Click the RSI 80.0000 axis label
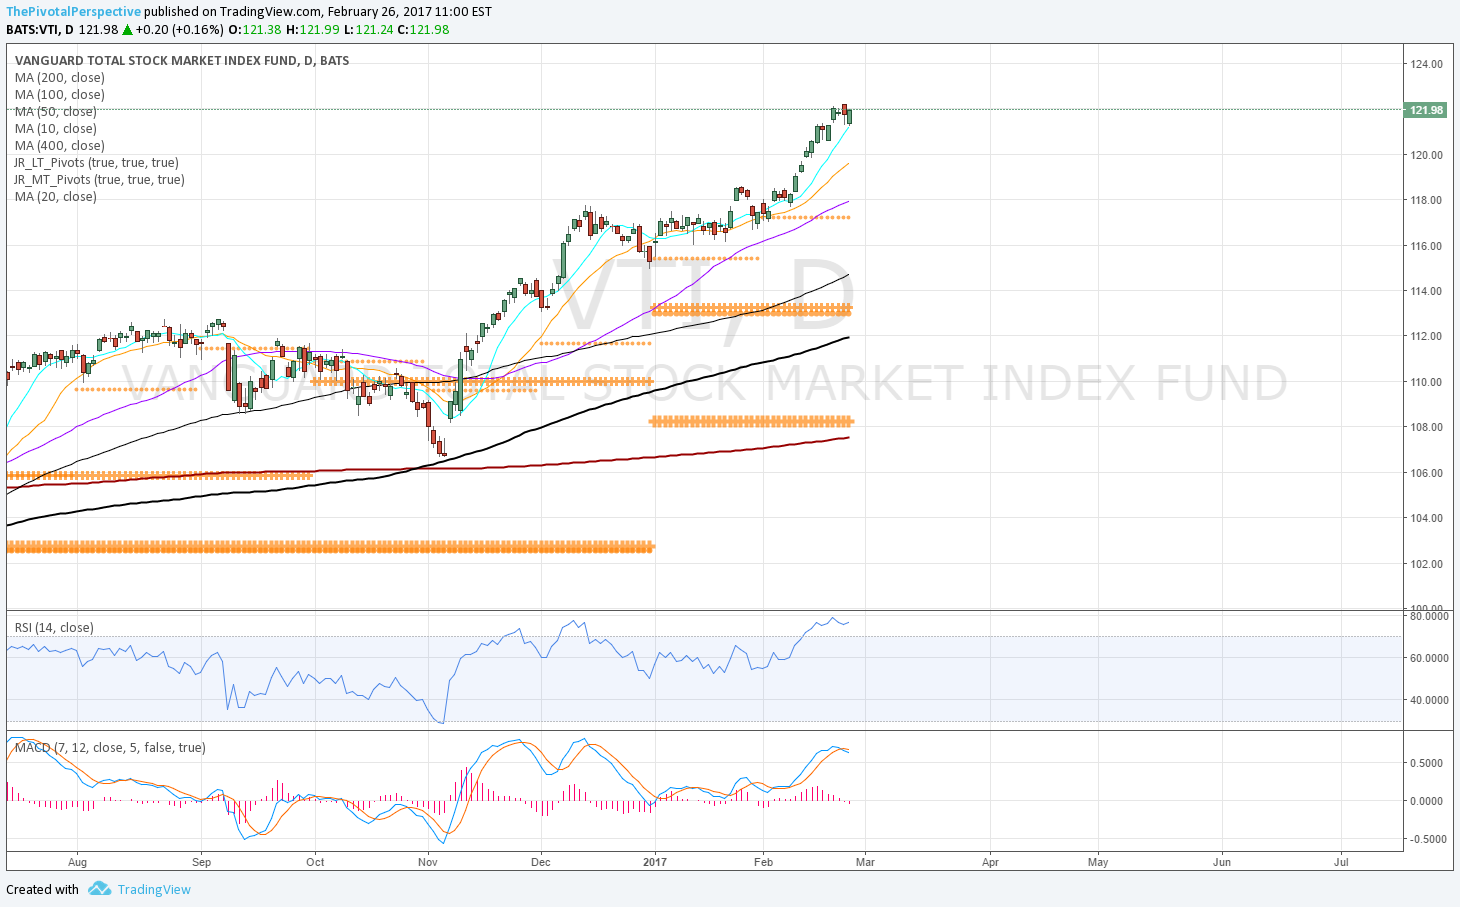The width and height of the screenshot is (1460, 907). (x=1428, y=616)
